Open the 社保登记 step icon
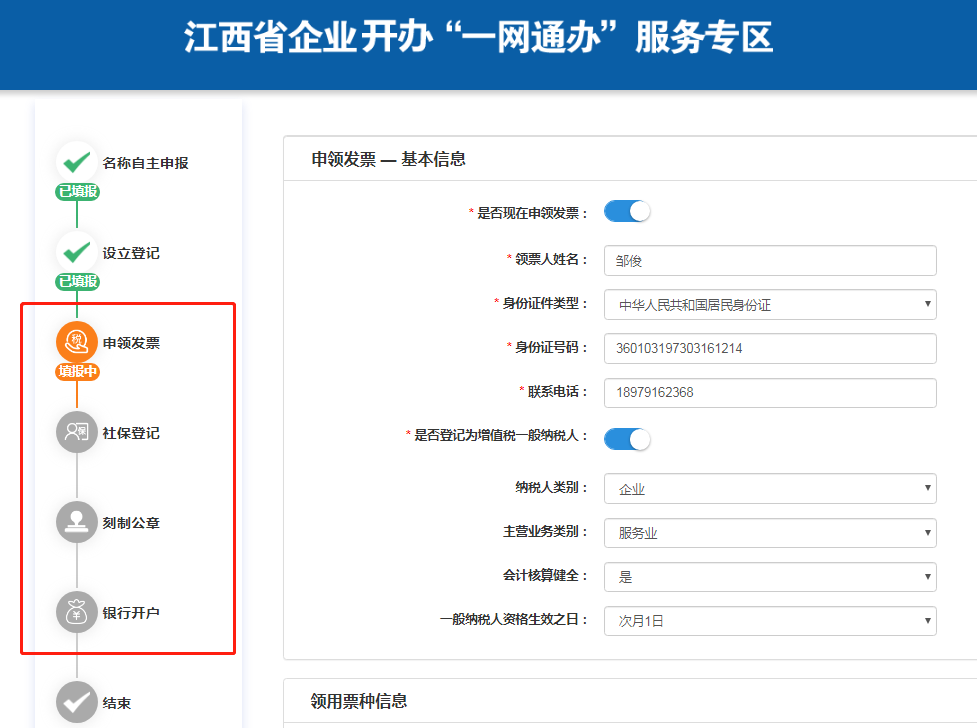977x728 pixels. (x=76, y=432)
